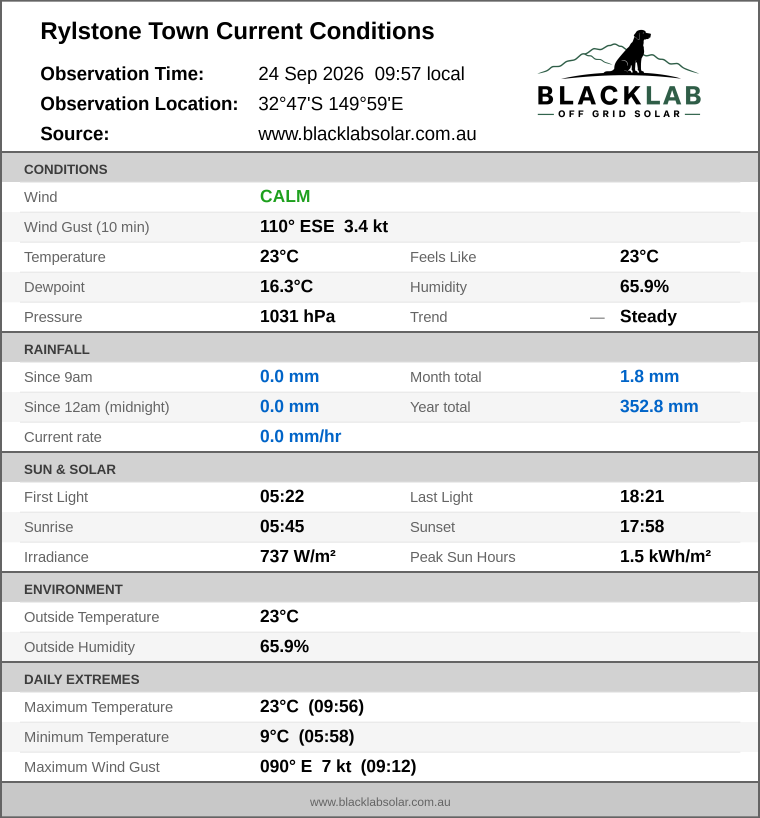The height and width of the screenshot is (818, 760).
Task: Click the Since 9am rainfall value 0.0 mm
Action: (289, 377)
